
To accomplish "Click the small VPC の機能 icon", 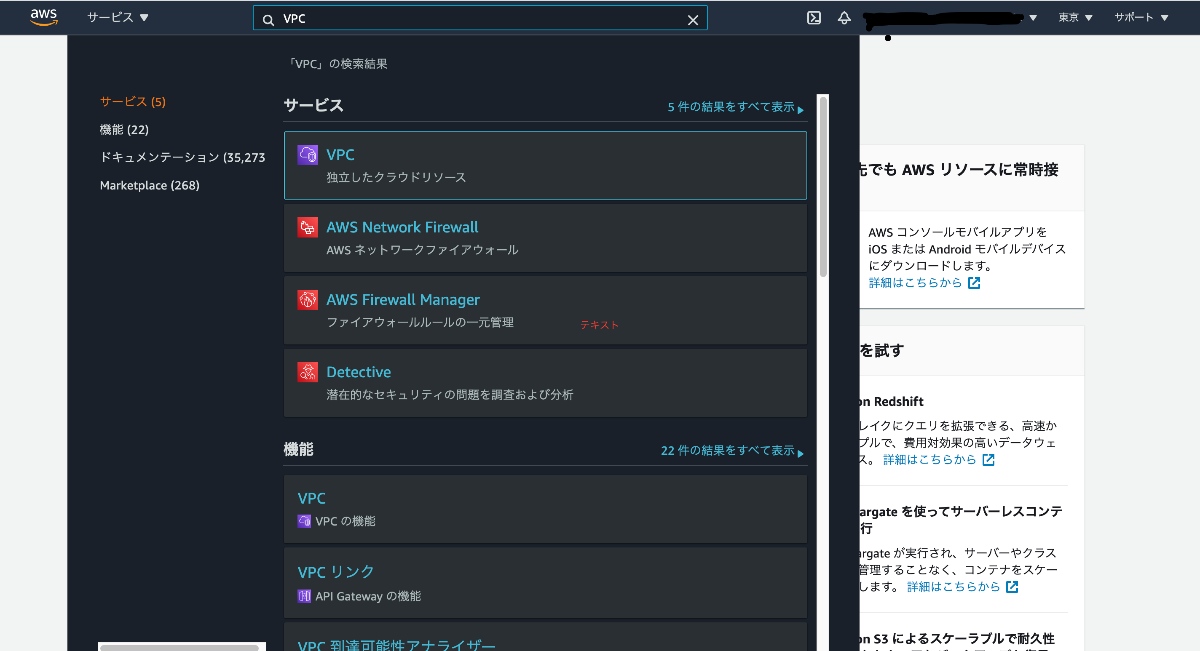I will [304, 521].
